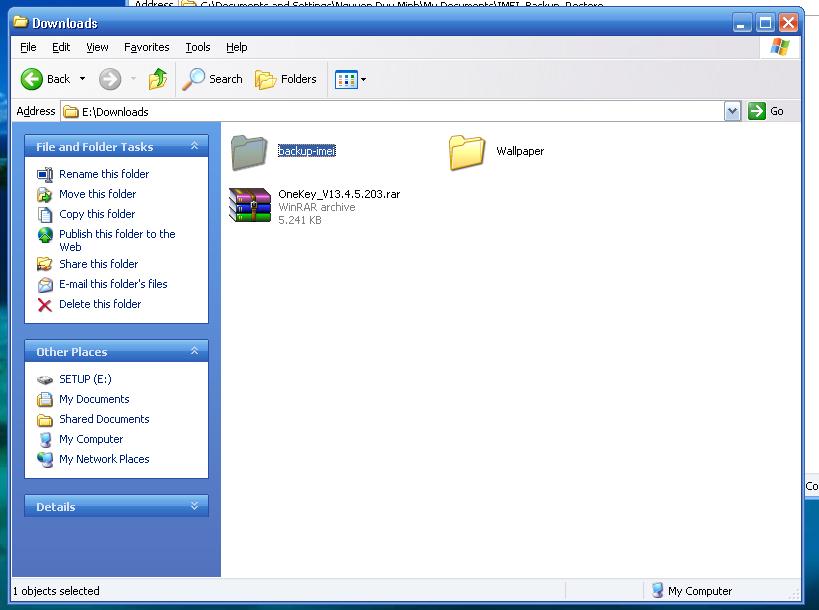
Task: Click the My Computer icon in Other Places
Action: point(45,440)
